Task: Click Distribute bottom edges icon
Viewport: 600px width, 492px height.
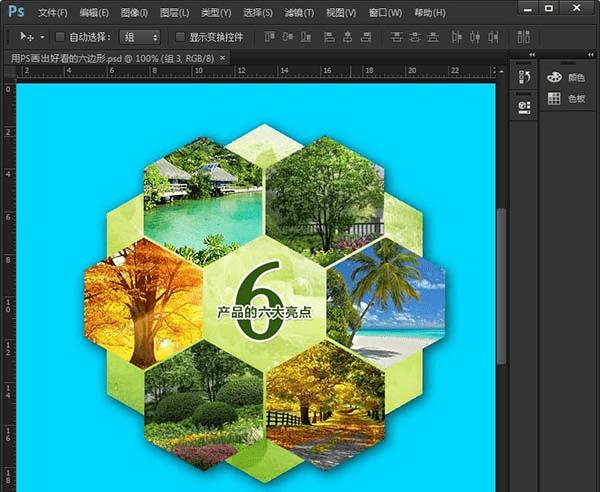Action: click(x=433, y=37)
